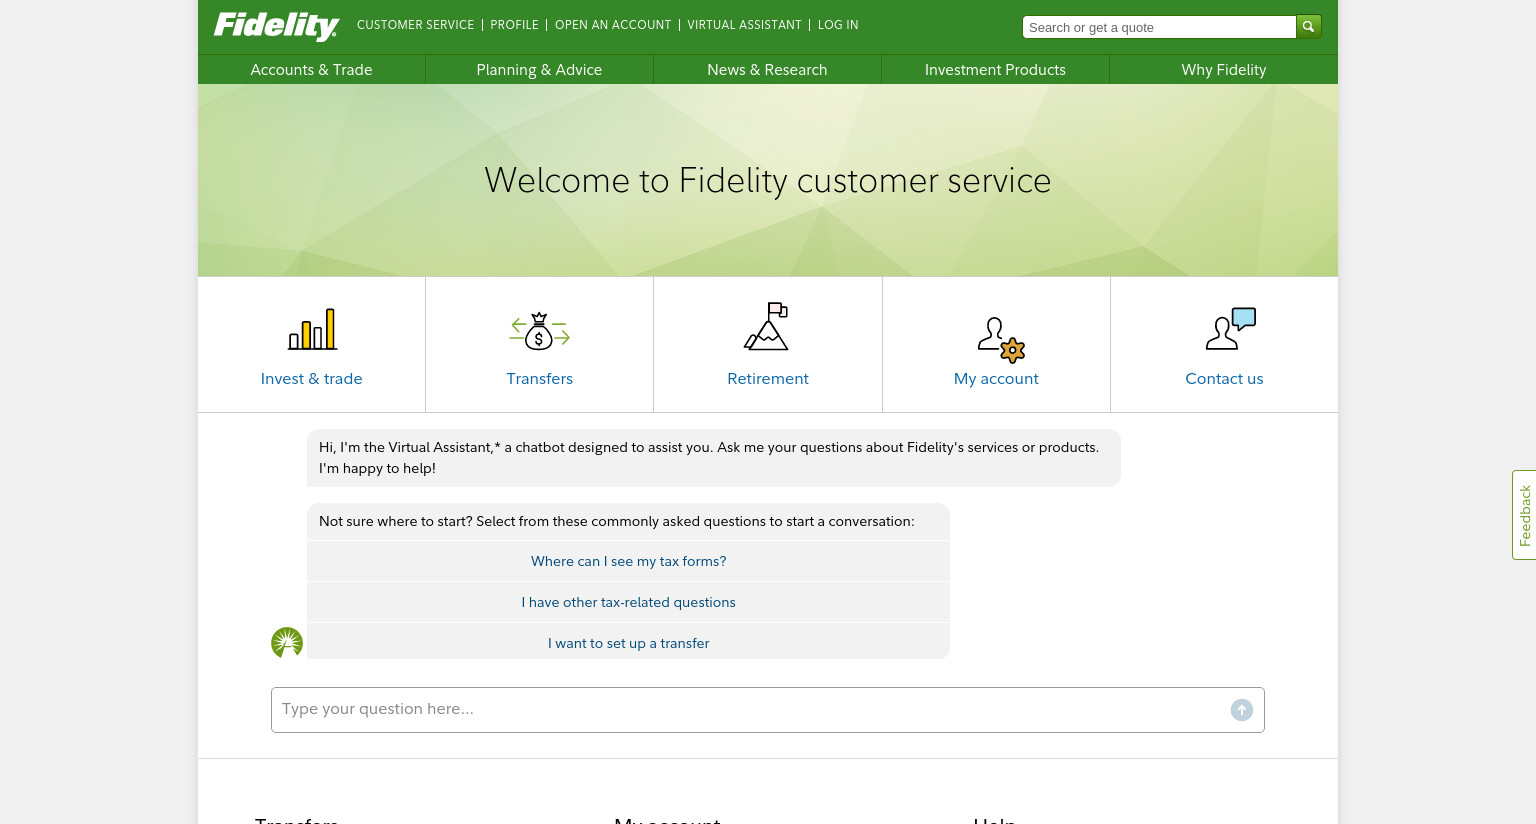Open the Virtual Assistant link

(x=744, y=25)
